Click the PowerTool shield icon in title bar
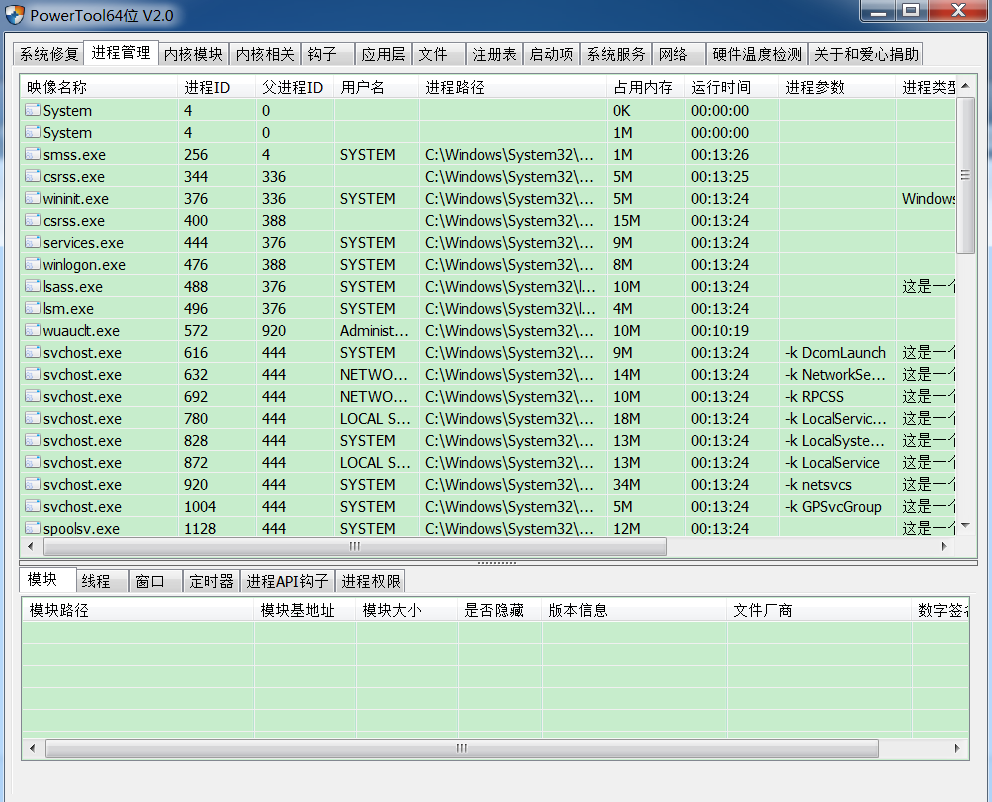 pyautogui.click(x=15, y=15)
